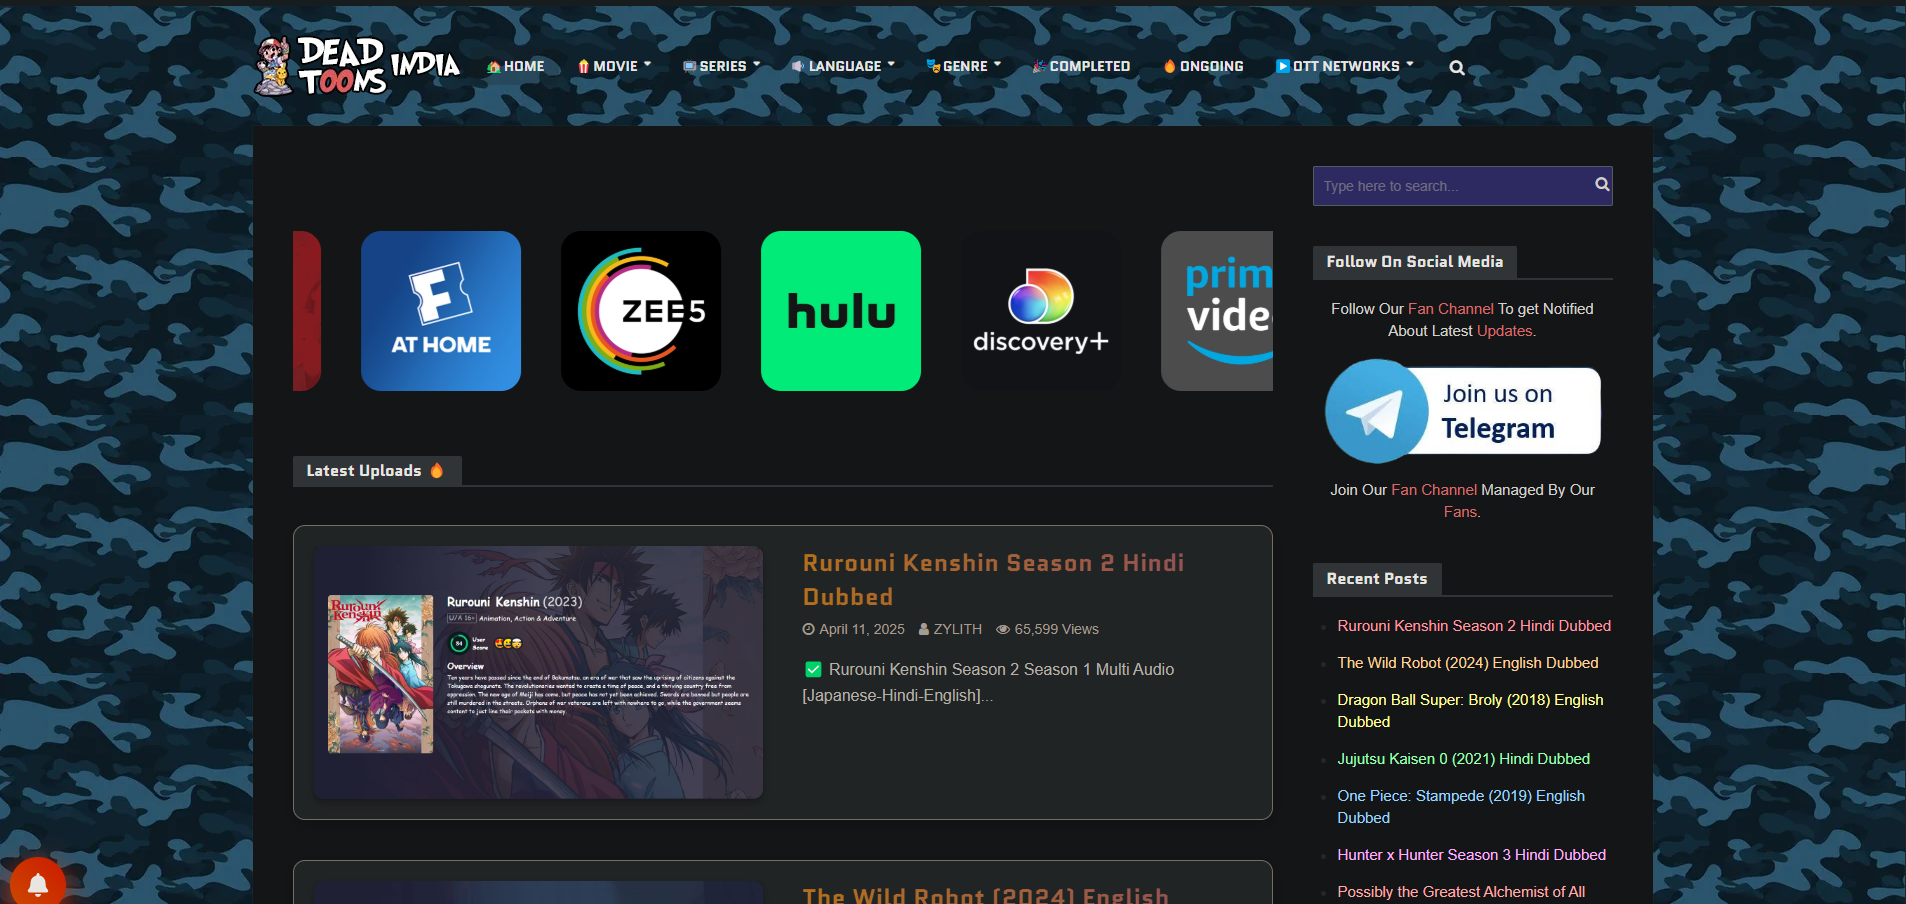Open author ZYLITH's profile link

click(x=957, y=629)
